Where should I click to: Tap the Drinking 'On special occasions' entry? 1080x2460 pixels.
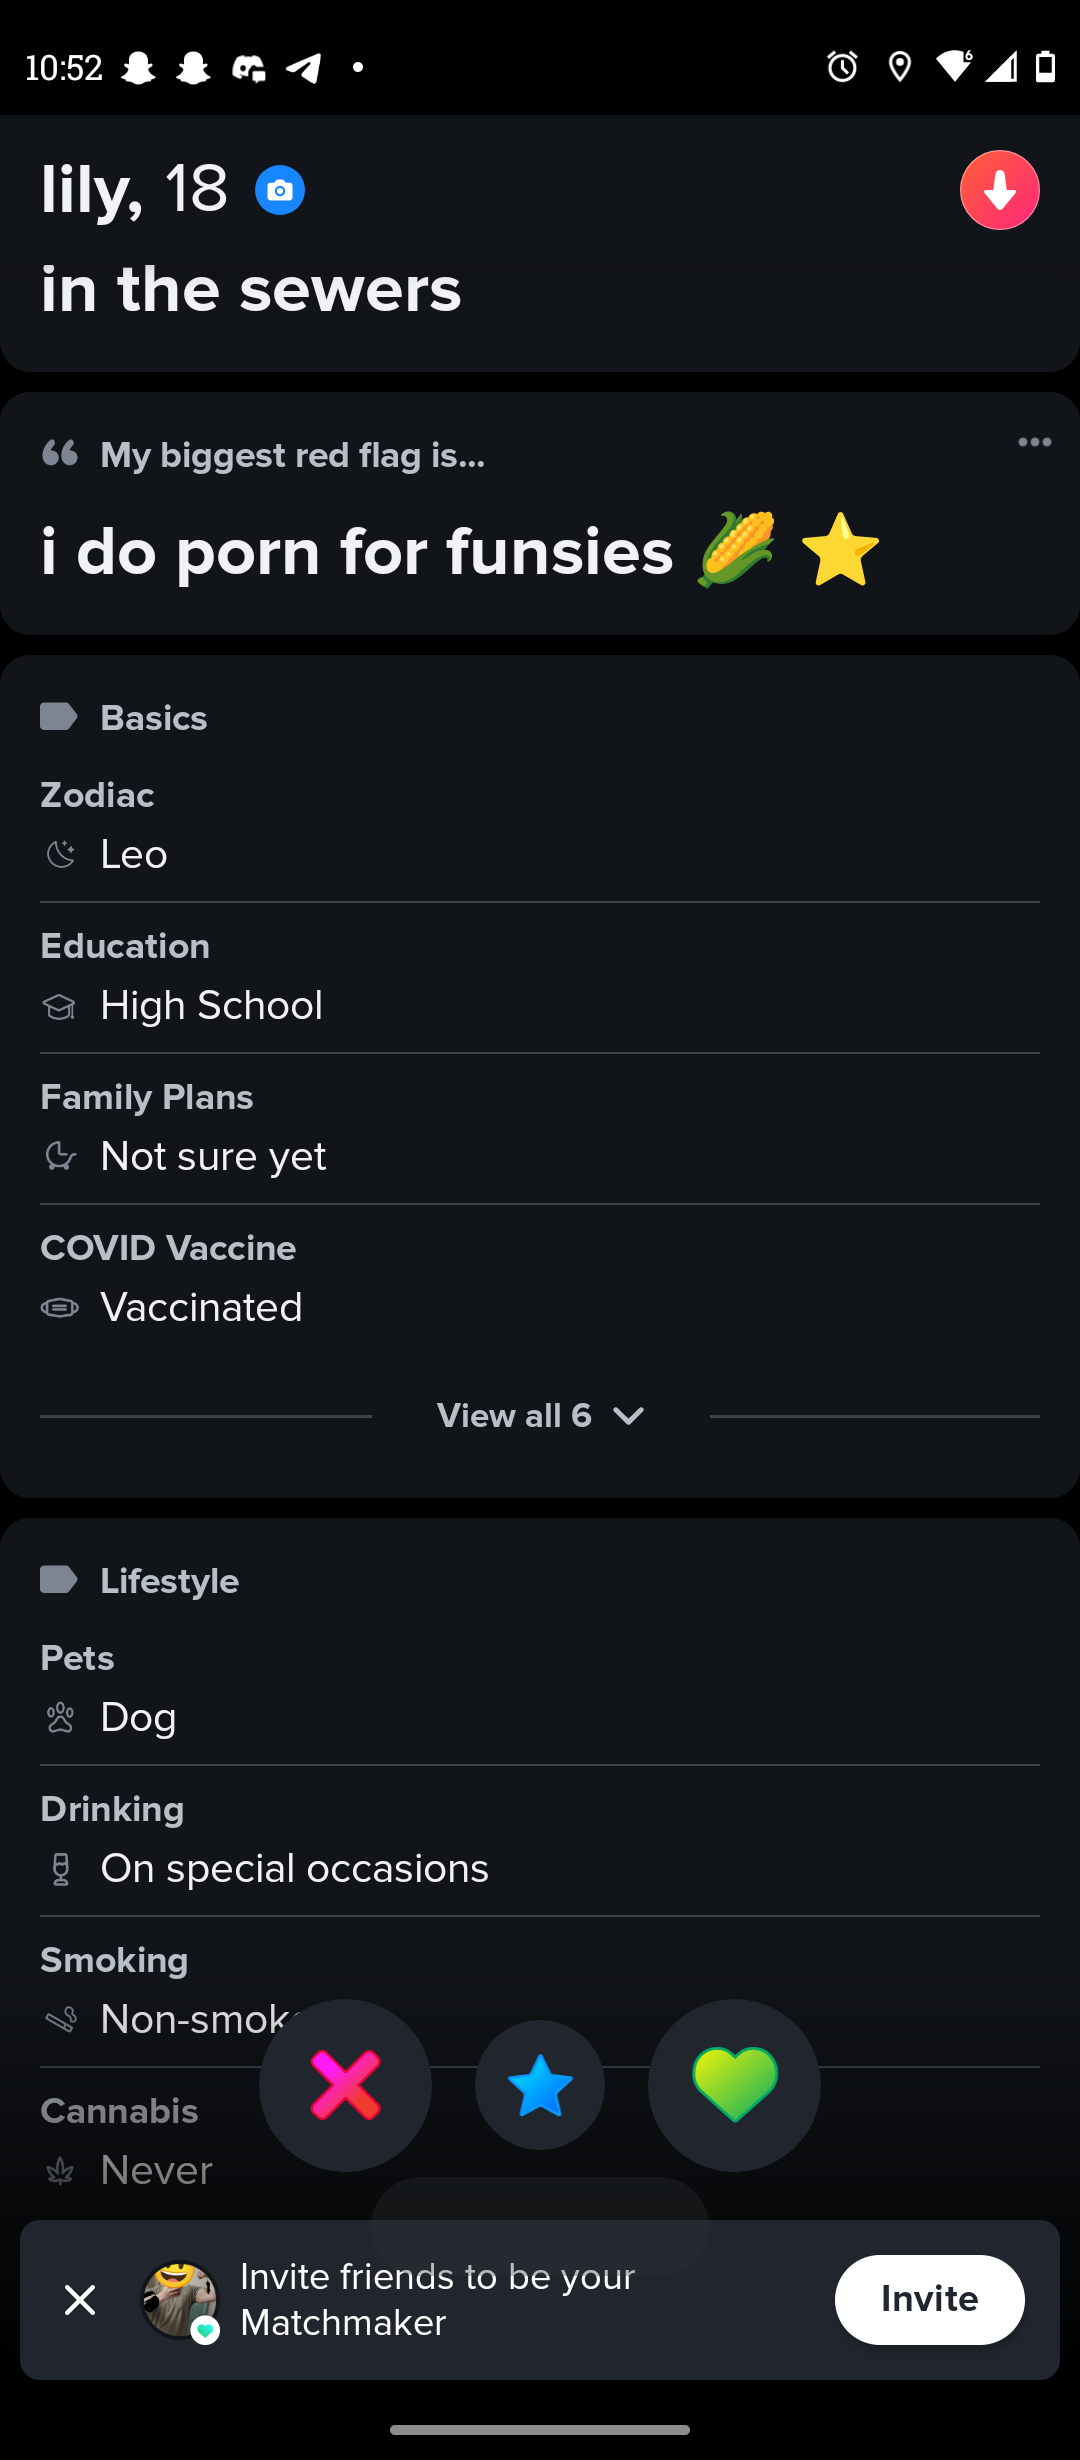(294, 1868)
